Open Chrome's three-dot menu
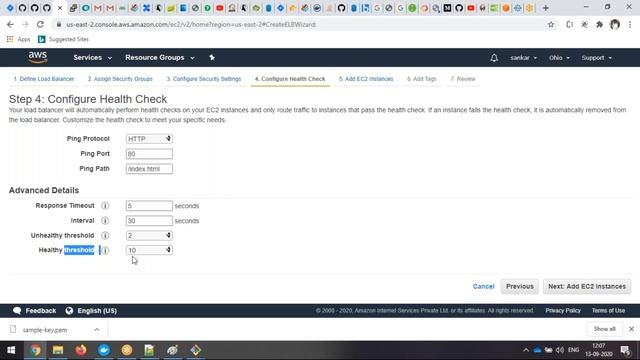640x360 pixels. click(x=630, y=24)
